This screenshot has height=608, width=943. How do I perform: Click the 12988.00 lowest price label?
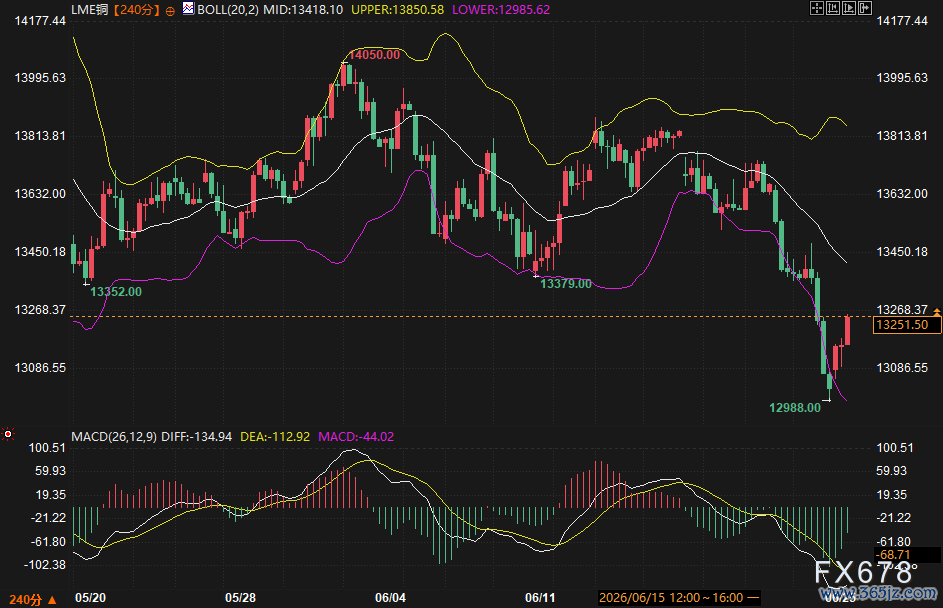pos(795,408)
